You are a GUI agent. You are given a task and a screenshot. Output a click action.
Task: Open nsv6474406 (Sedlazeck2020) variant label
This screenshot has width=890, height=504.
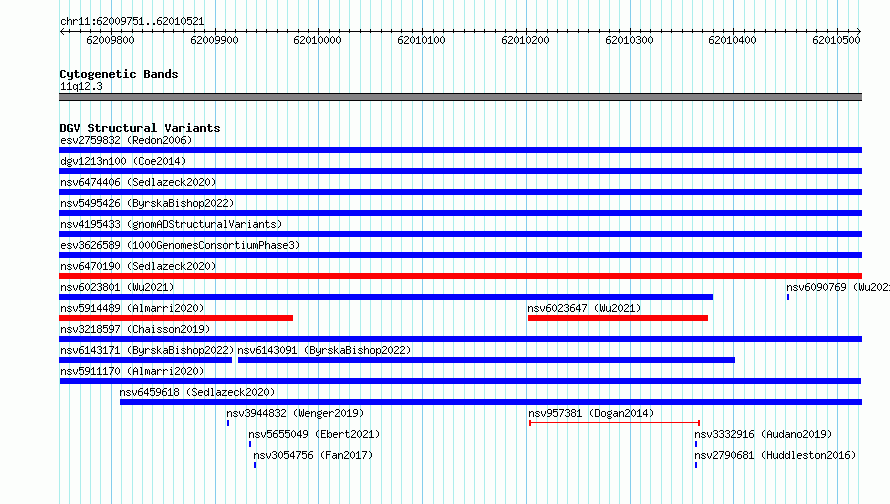tap(138, 182)
